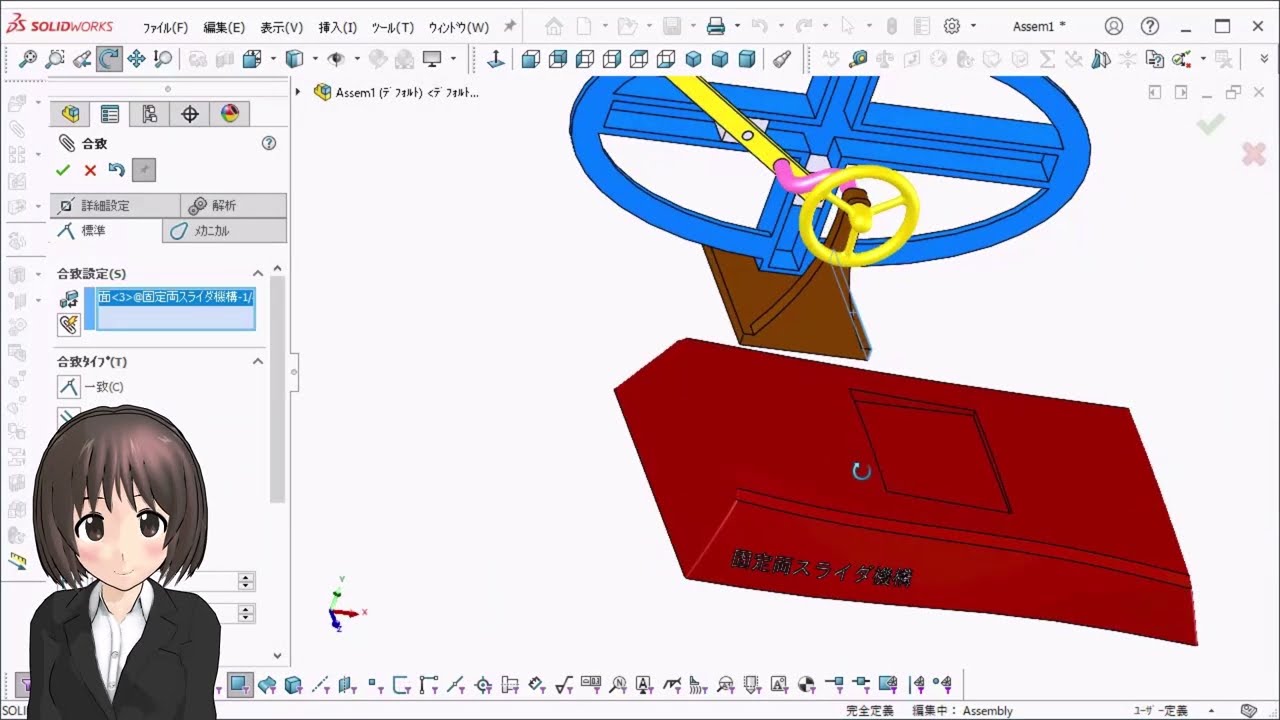Switch to FeatureManager design tree tab
The height and width of the screenshot is (720, 1280).
[x=70, y=114]
